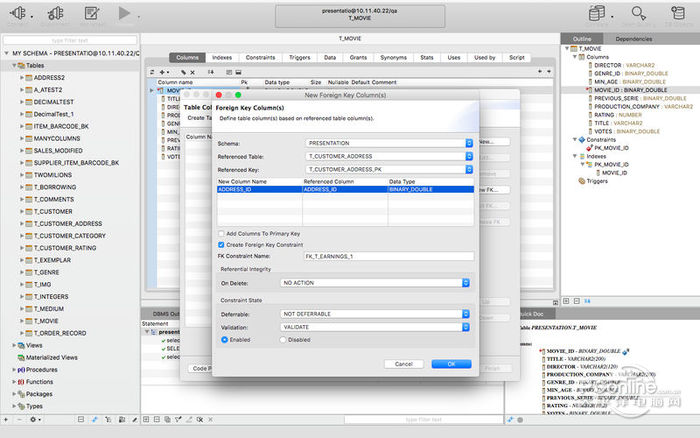Click the FK Constraint Name input field
700x438 pixels.
tap(388, 256)
